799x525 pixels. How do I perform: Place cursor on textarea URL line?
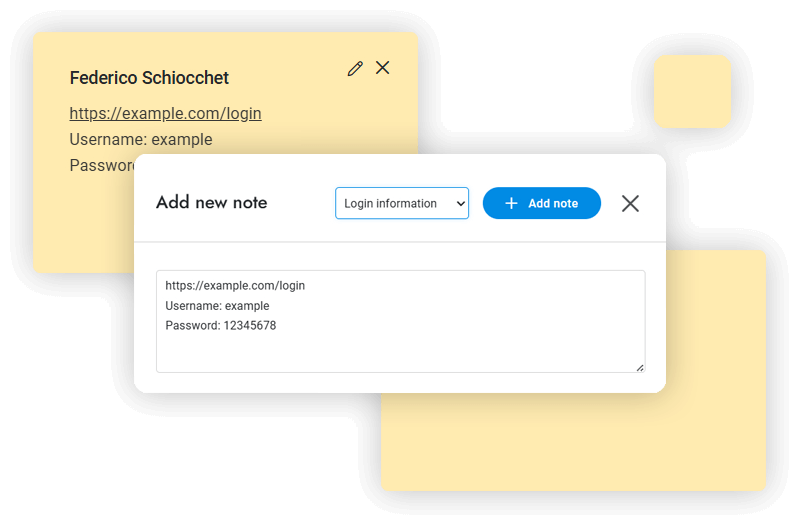(x=235, y=286)
